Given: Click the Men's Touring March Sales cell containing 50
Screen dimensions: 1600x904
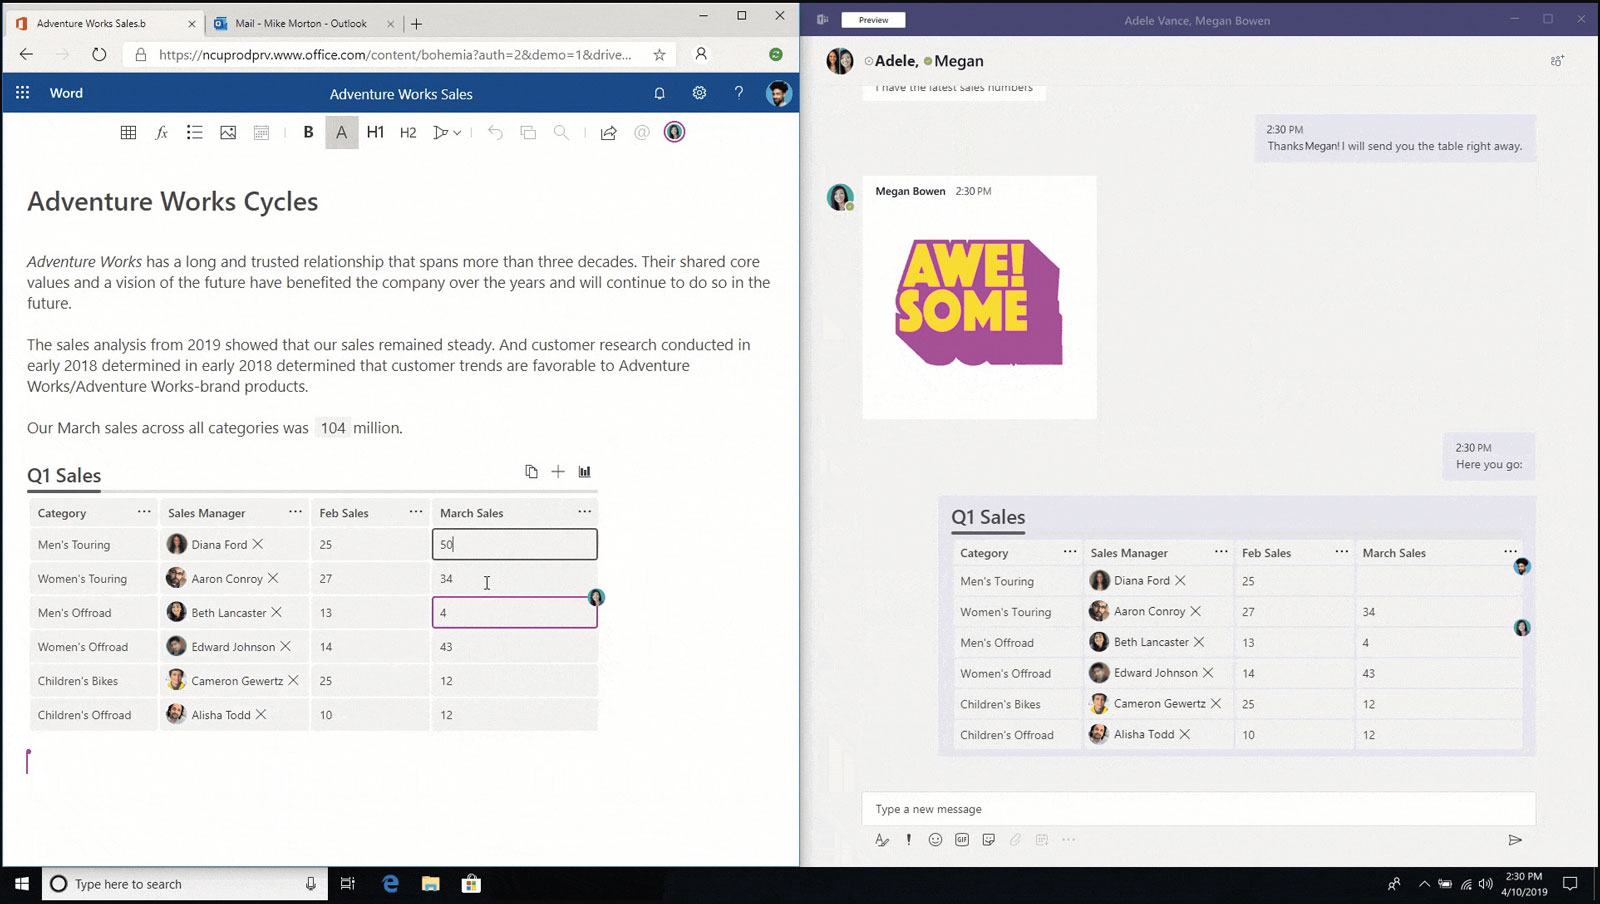Looking at the screenshot, I should pos(515,544).
